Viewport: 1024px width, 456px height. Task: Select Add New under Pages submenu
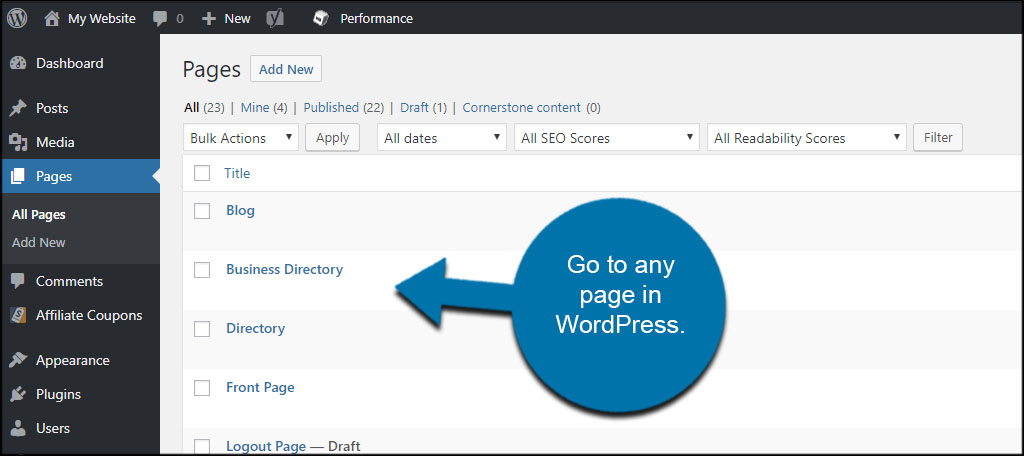tap(39, 242)
